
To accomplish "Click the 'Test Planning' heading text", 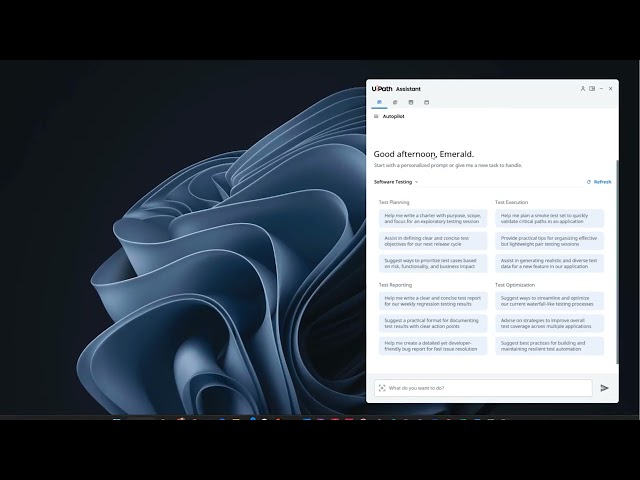I will click(x=394, y=202).
